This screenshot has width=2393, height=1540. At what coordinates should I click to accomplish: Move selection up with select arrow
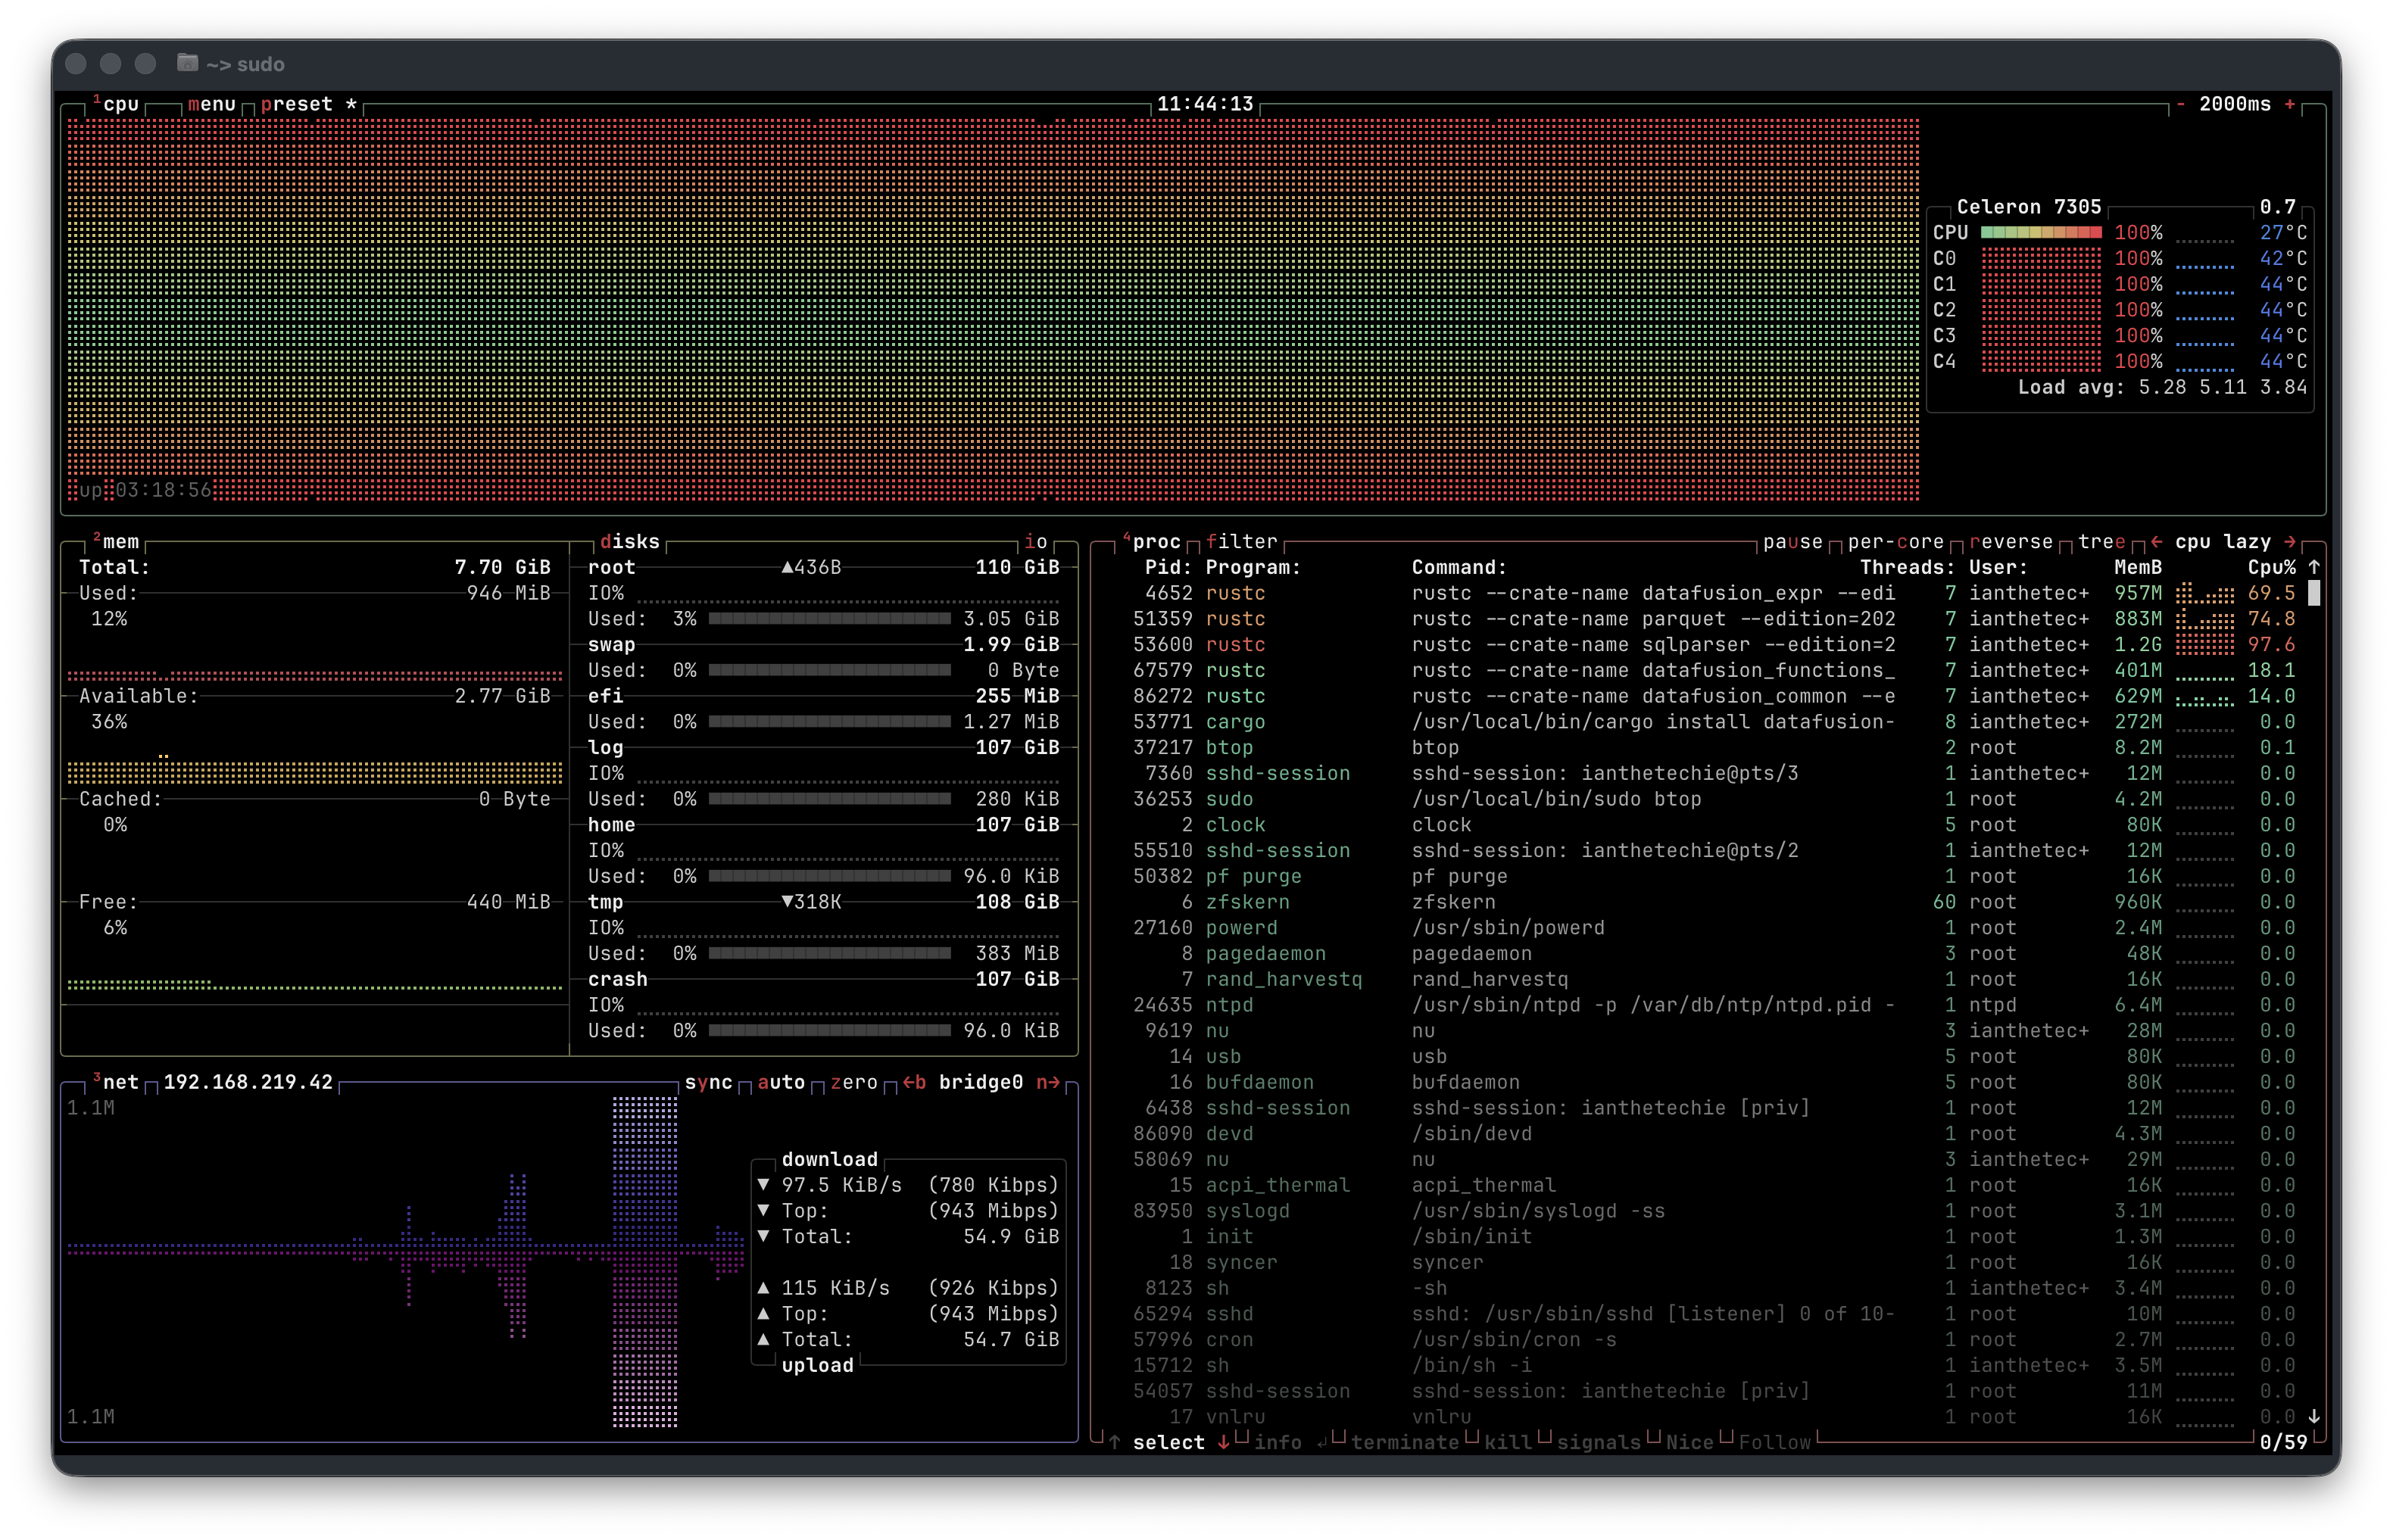(1114, 1442)
